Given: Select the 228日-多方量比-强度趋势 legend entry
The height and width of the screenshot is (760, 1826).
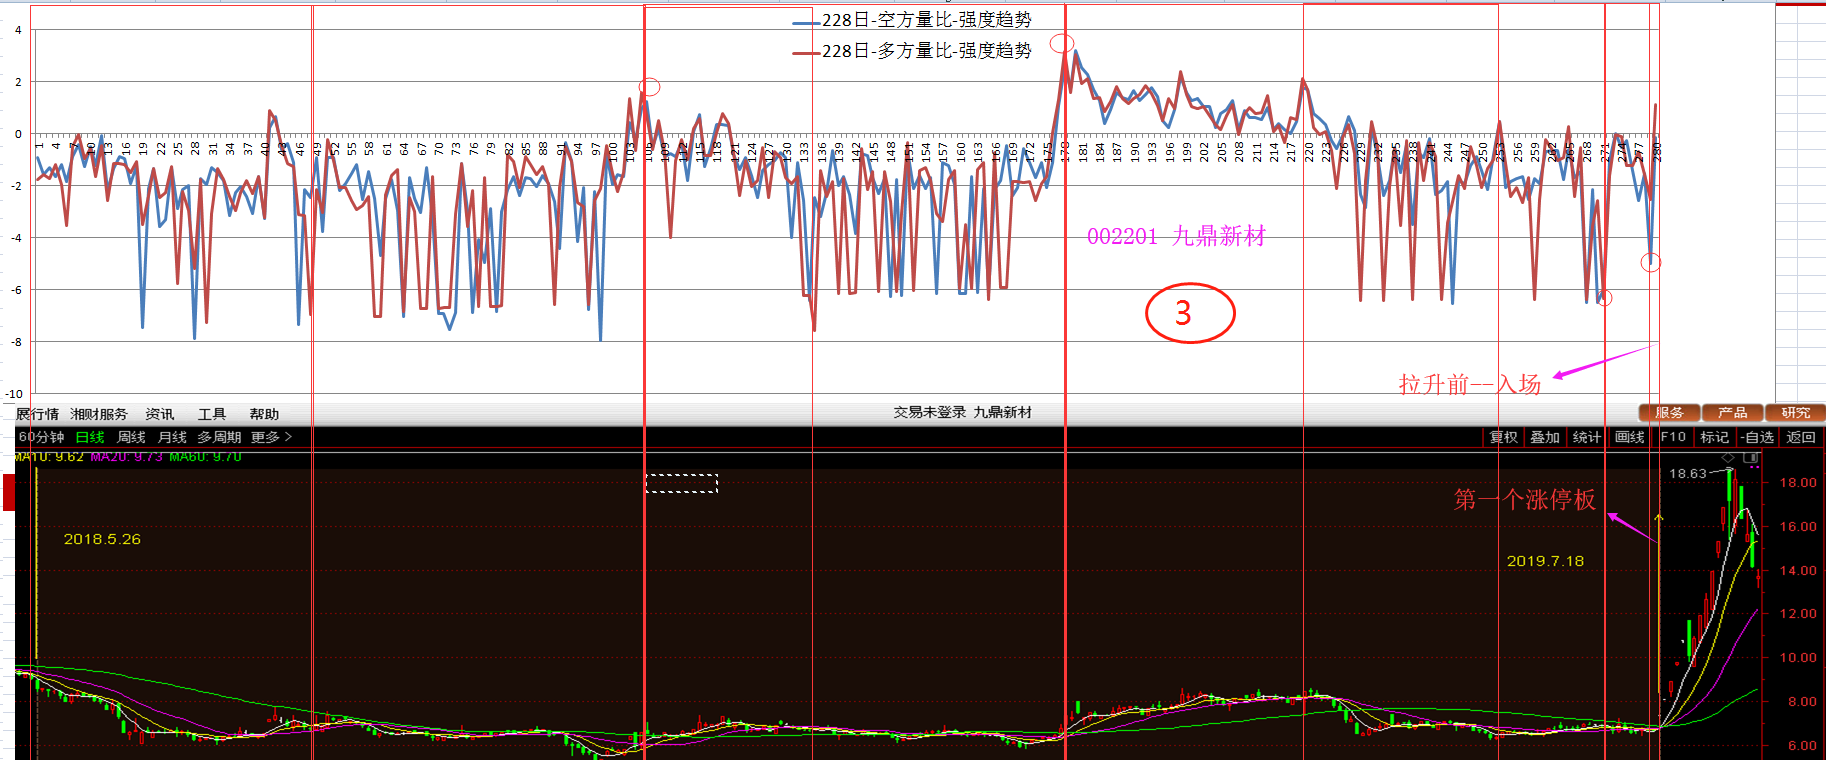Looking at the screenshot, I should pyautogui.click(x=912, y=51).
